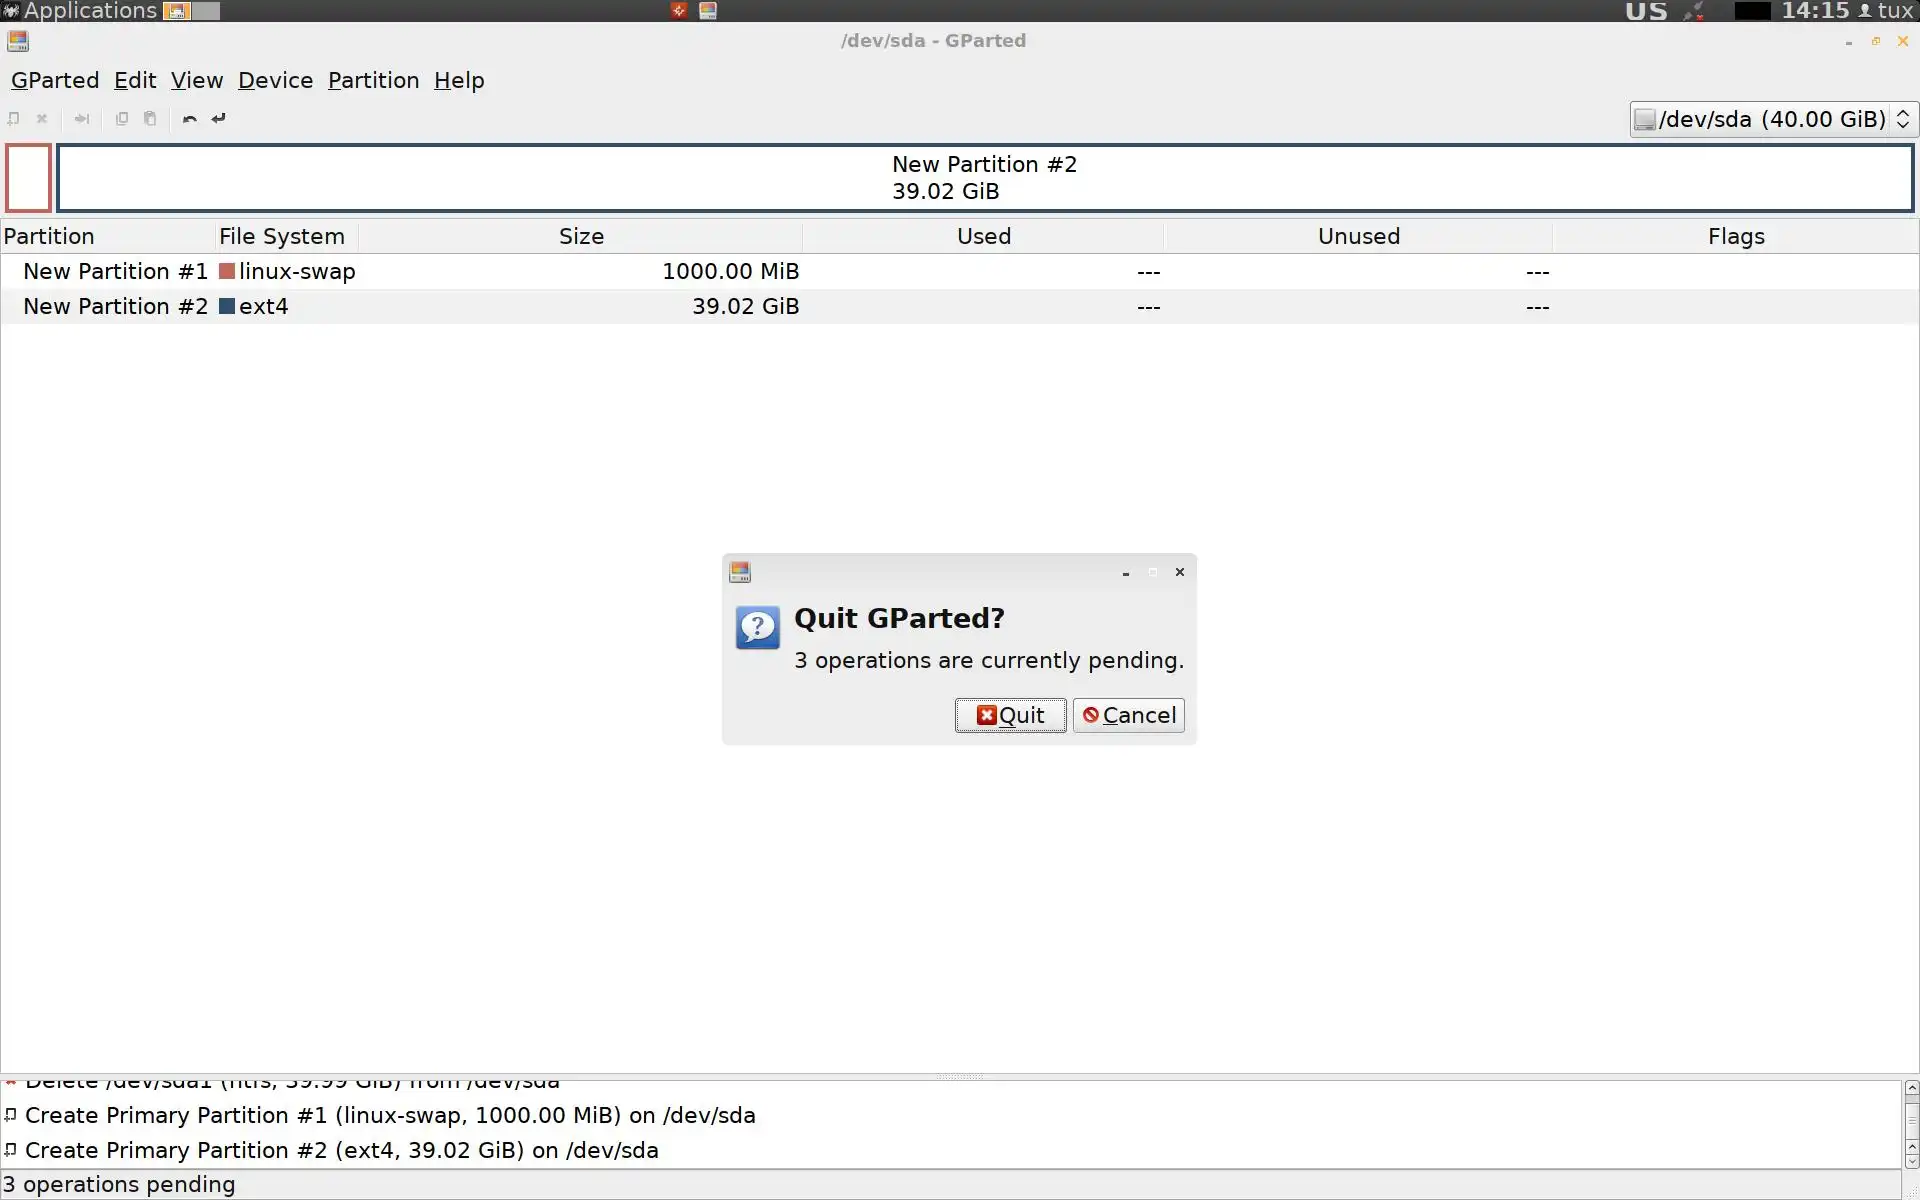Click the Undo Last Operation toolbar icon

[x=189, y=119]
